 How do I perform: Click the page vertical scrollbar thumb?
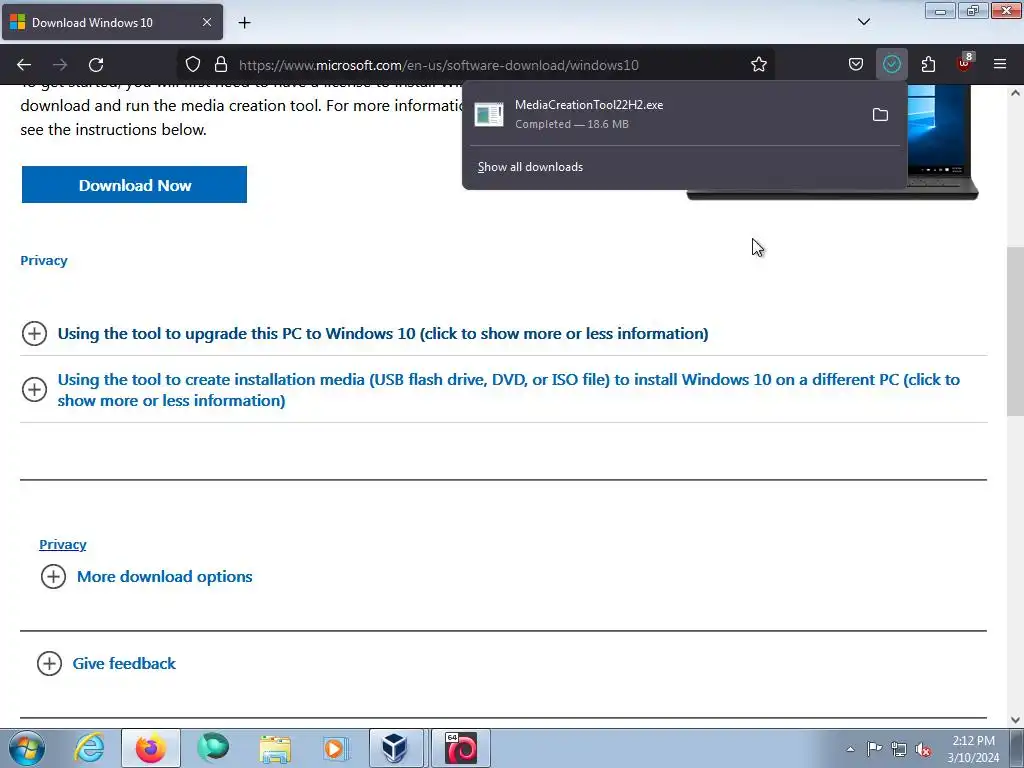pyautogui.click(x=1015, y=331)
